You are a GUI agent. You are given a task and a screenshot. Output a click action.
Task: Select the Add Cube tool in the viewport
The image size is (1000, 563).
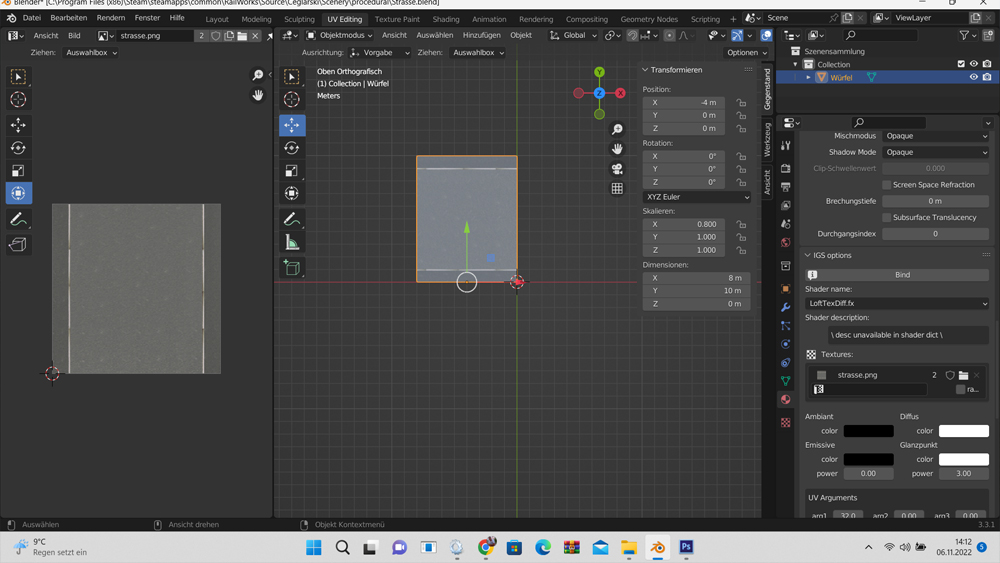coord(292,267)
